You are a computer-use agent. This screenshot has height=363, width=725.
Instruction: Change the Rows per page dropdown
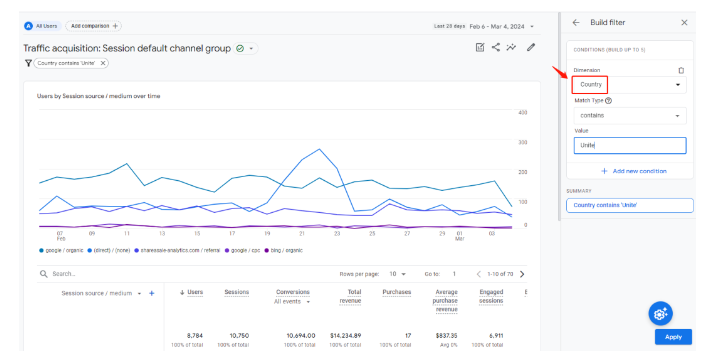click(x=397, y=274)
